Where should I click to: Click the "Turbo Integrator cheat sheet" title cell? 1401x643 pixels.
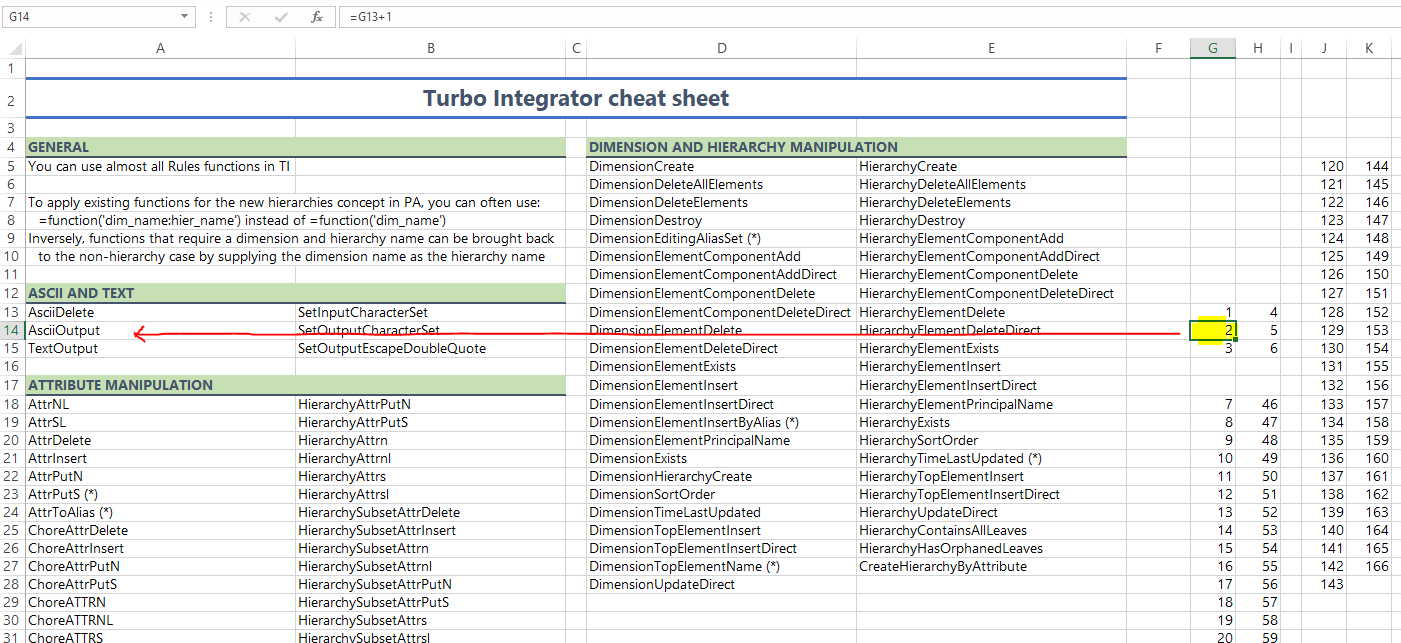(576, 99)
